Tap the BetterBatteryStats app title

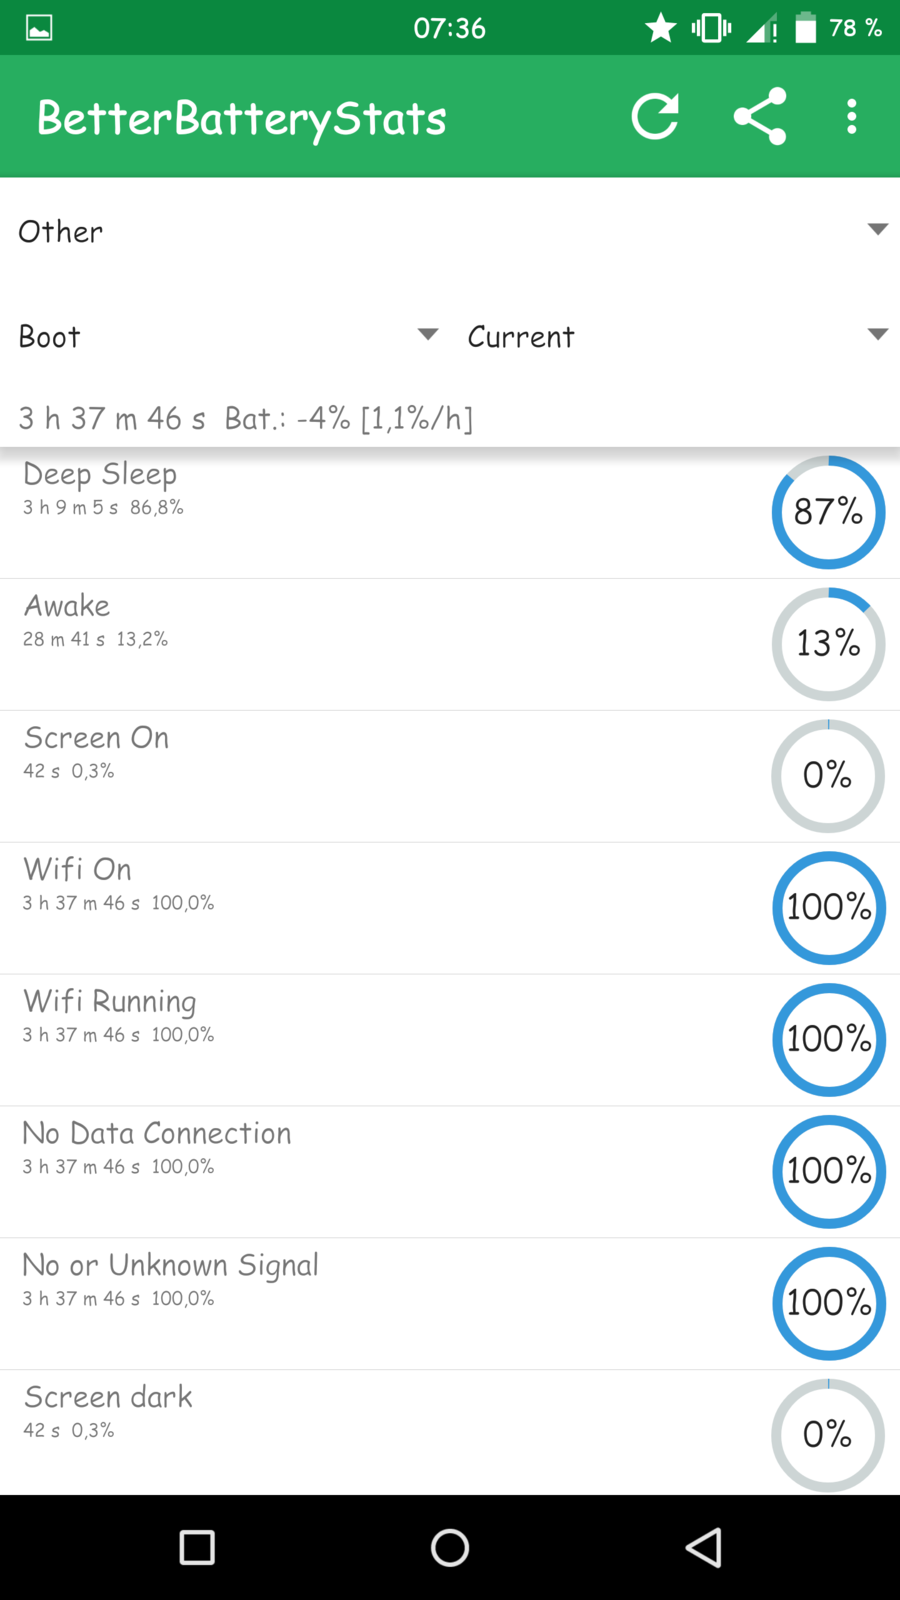[242, 118]
